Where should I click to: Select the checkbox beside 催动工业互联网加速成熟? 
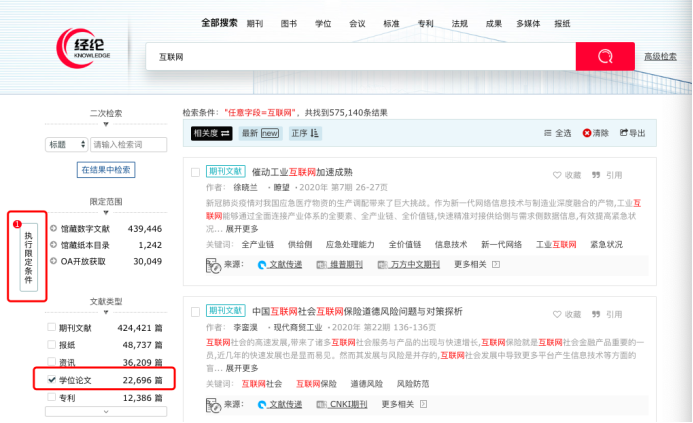196,172
